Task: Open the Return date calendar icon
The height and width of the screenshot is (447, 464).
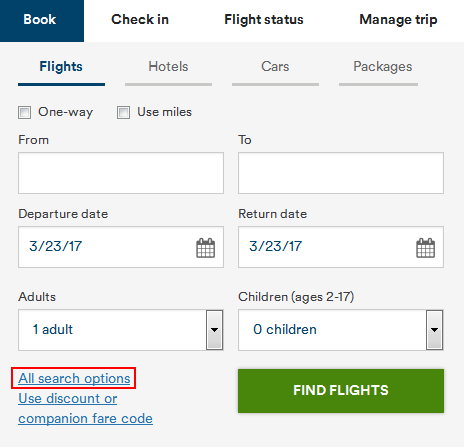Action: 425,248
